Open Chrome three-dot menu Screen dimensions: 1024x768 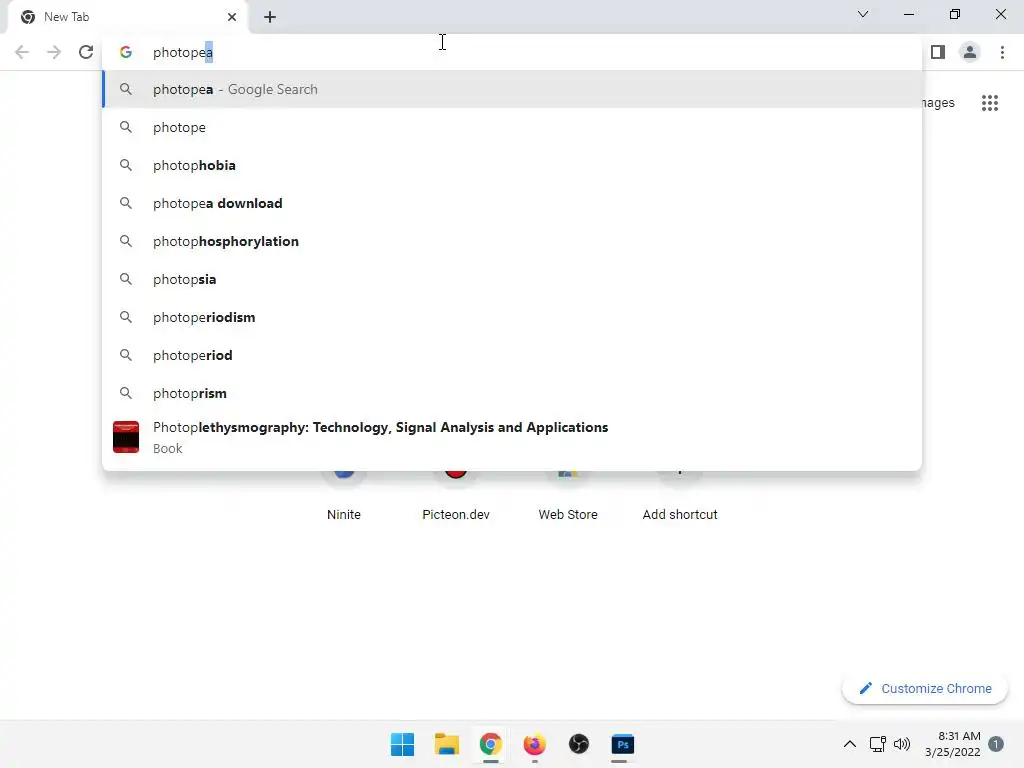point(1002,52)
